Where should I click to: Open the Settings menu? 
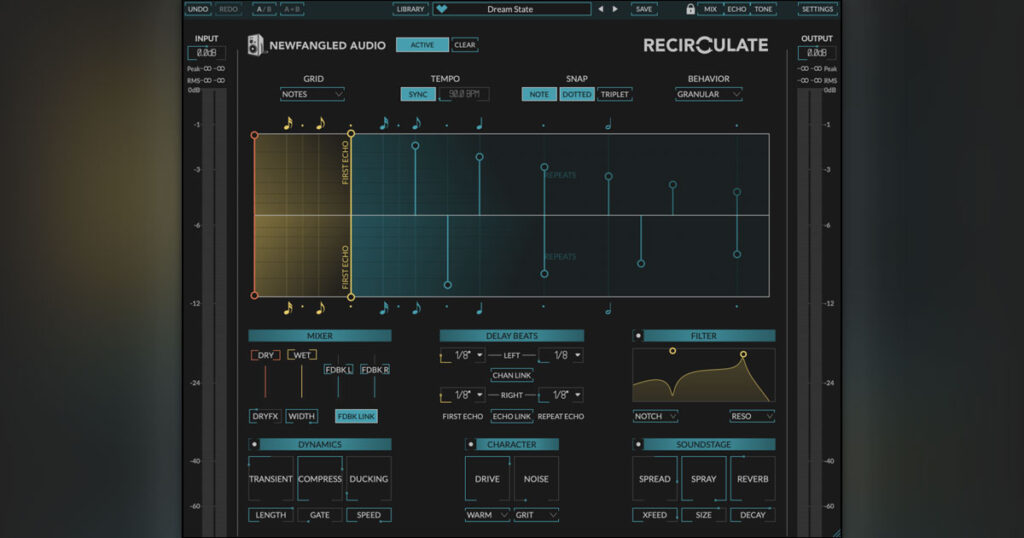(x=818, y=9)
